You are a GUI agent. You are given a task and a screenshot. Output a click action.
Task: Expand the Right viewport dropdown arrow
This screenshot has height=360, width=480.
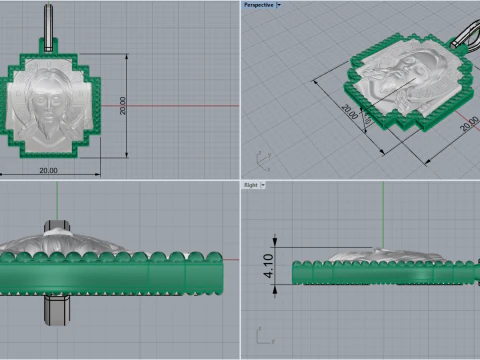(x=263, y=185)
